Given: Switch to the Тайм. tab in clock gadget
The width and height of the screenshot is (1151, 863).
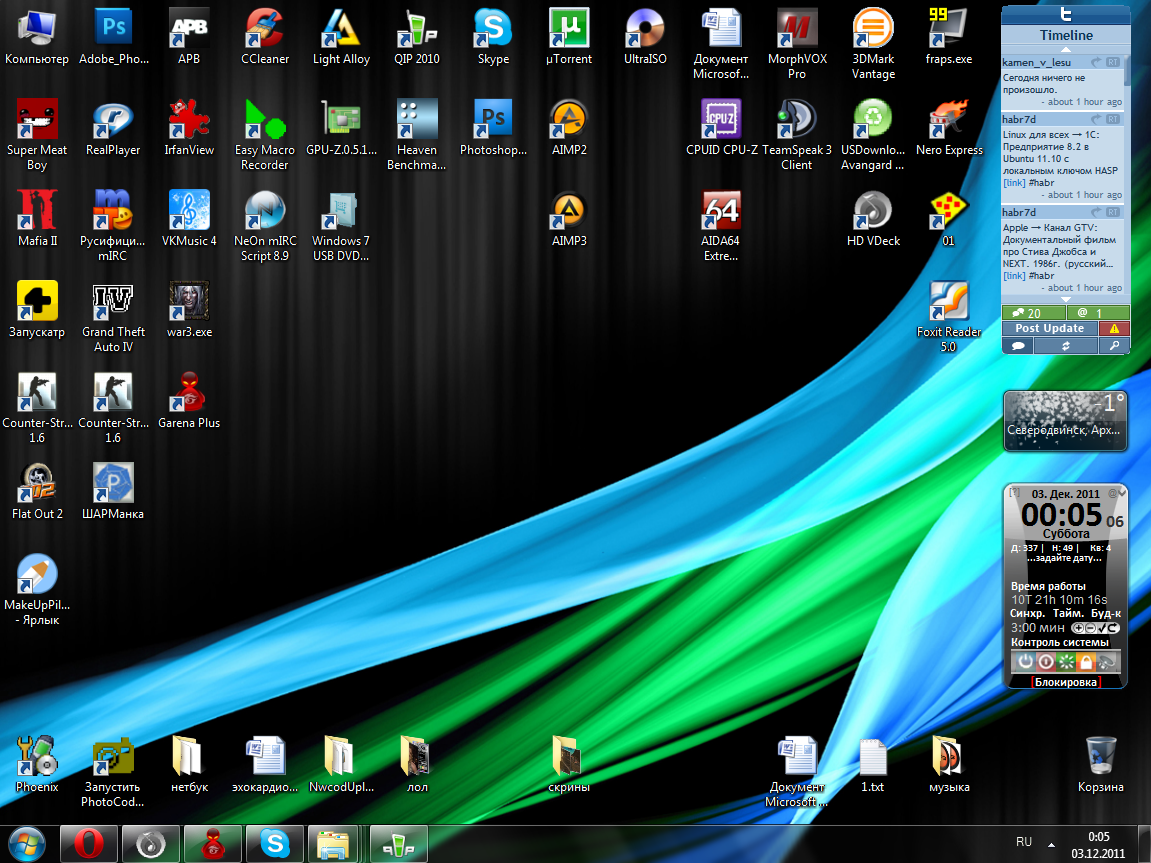Looking at the screenshot, I should tap(1068, 613).
